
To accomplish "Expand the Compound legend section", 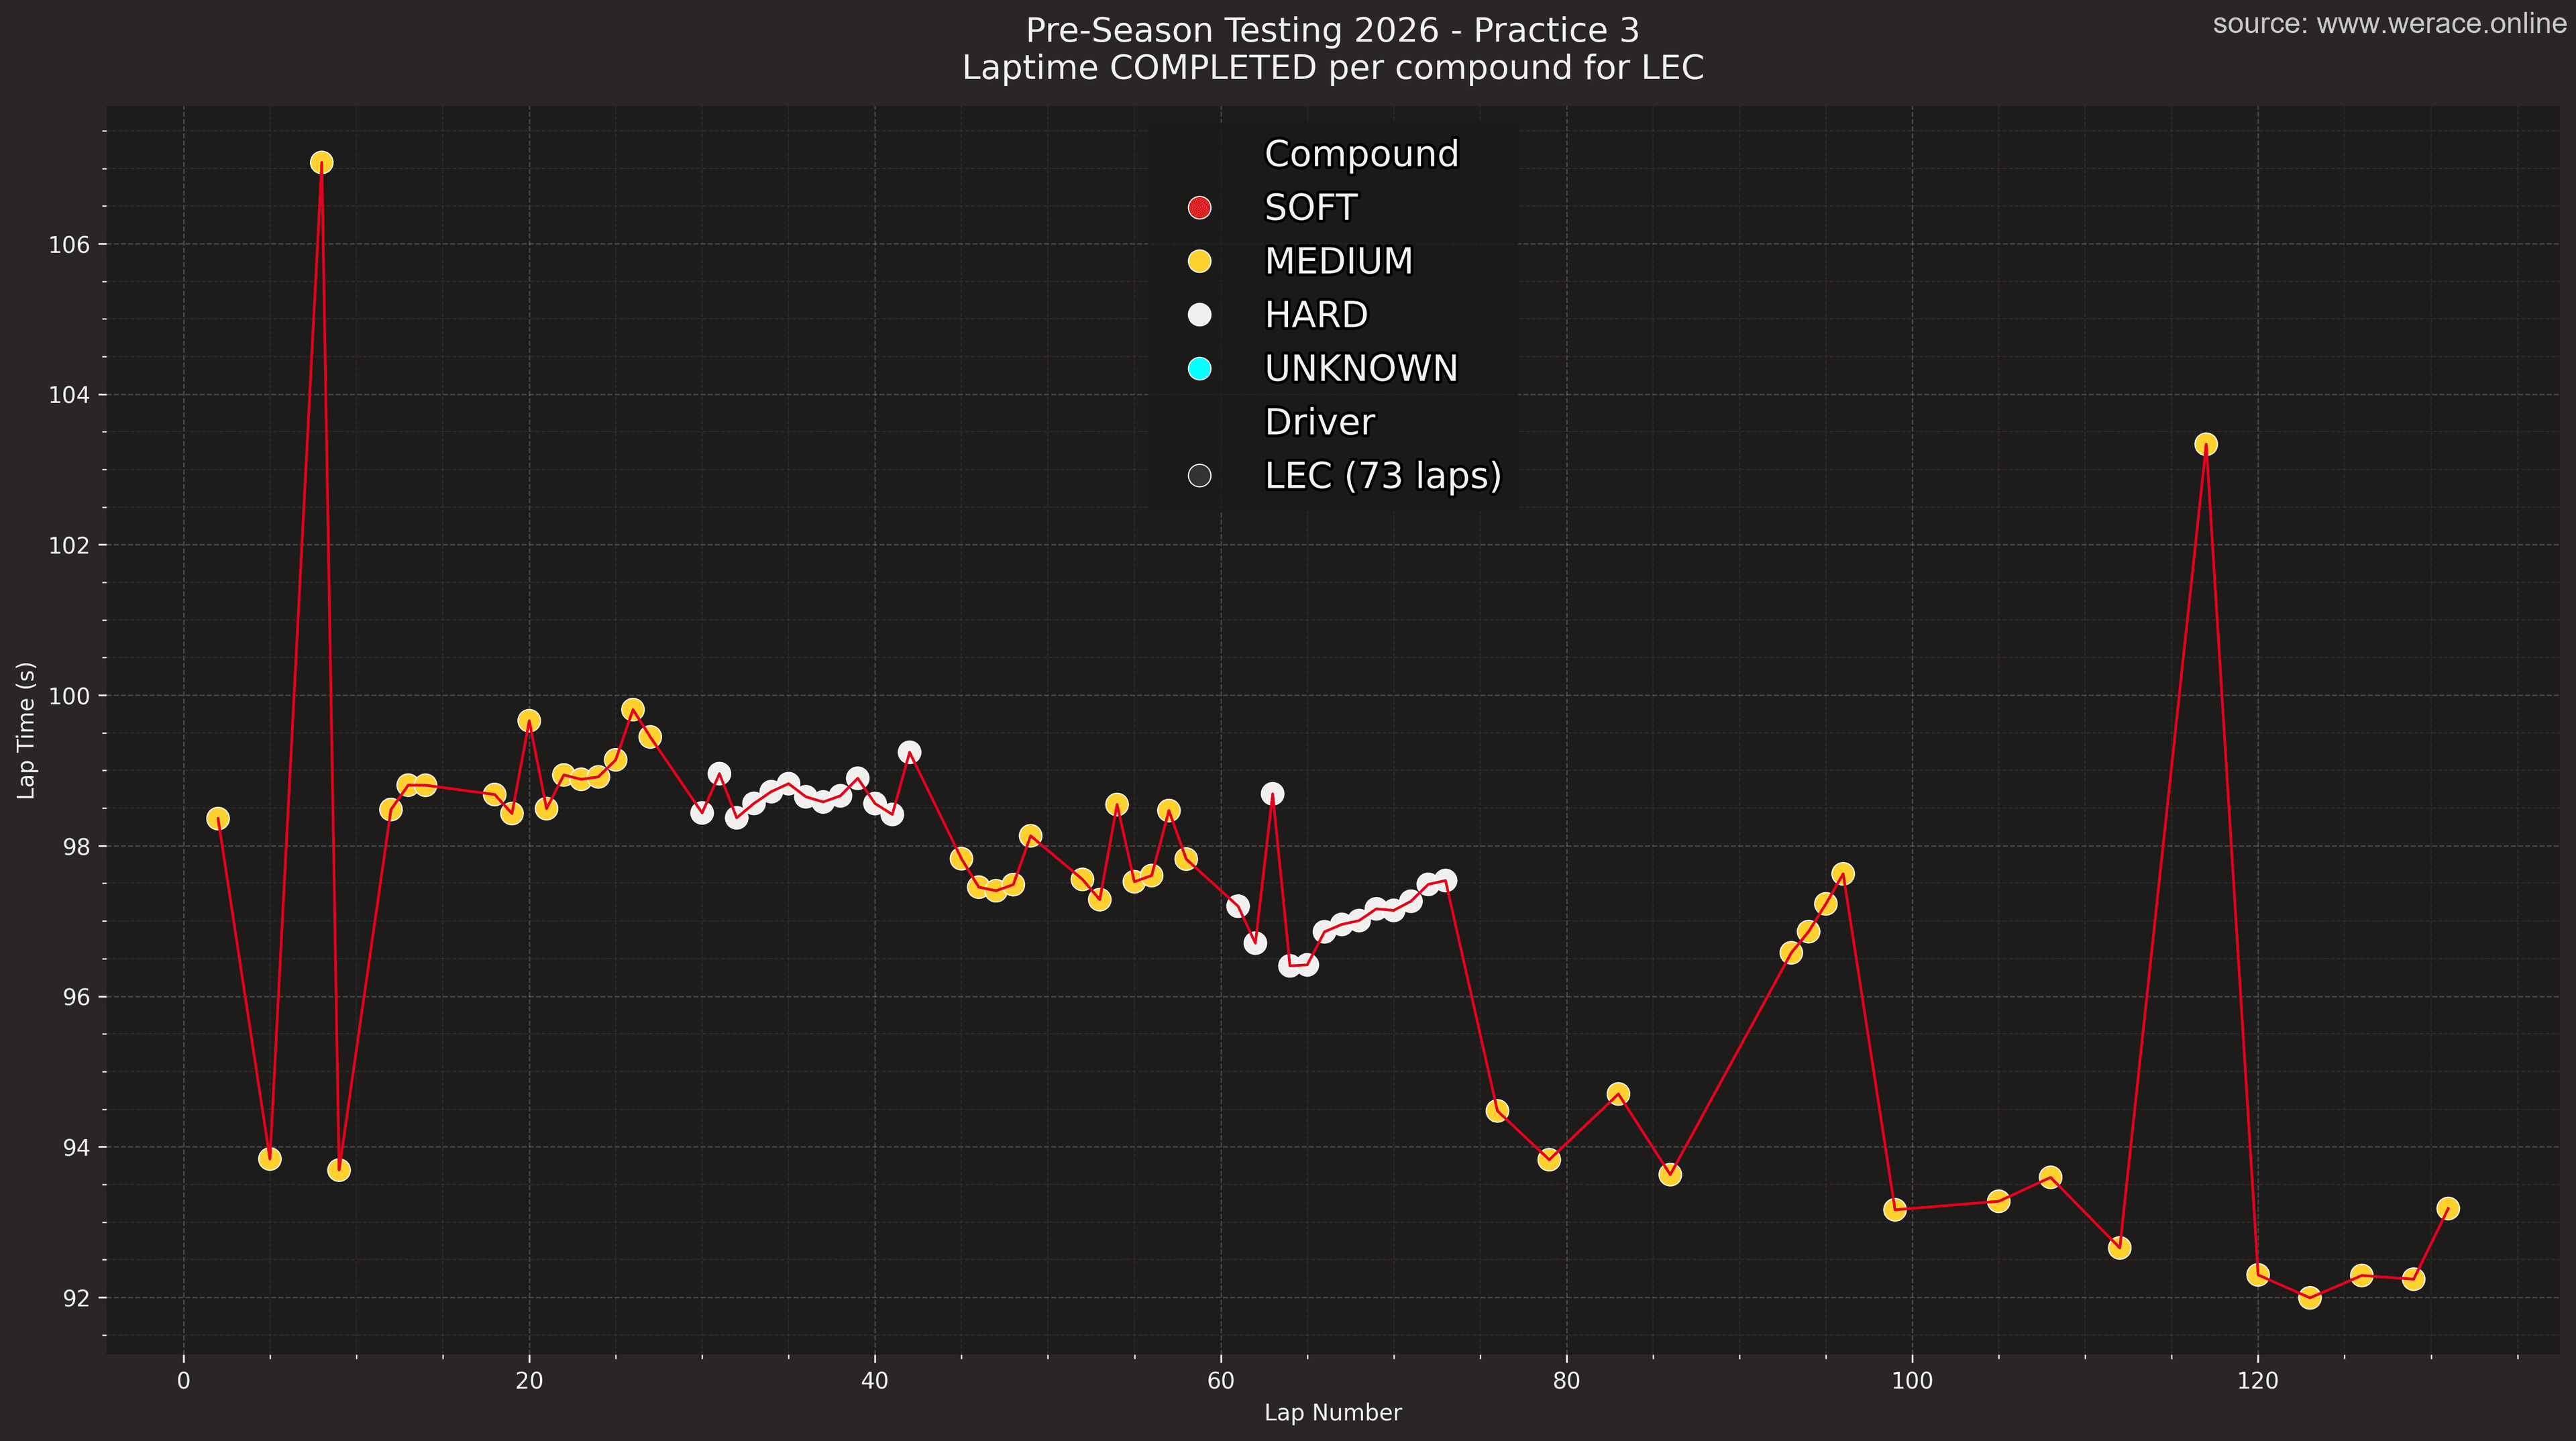I will click(x=1361, y=154).
